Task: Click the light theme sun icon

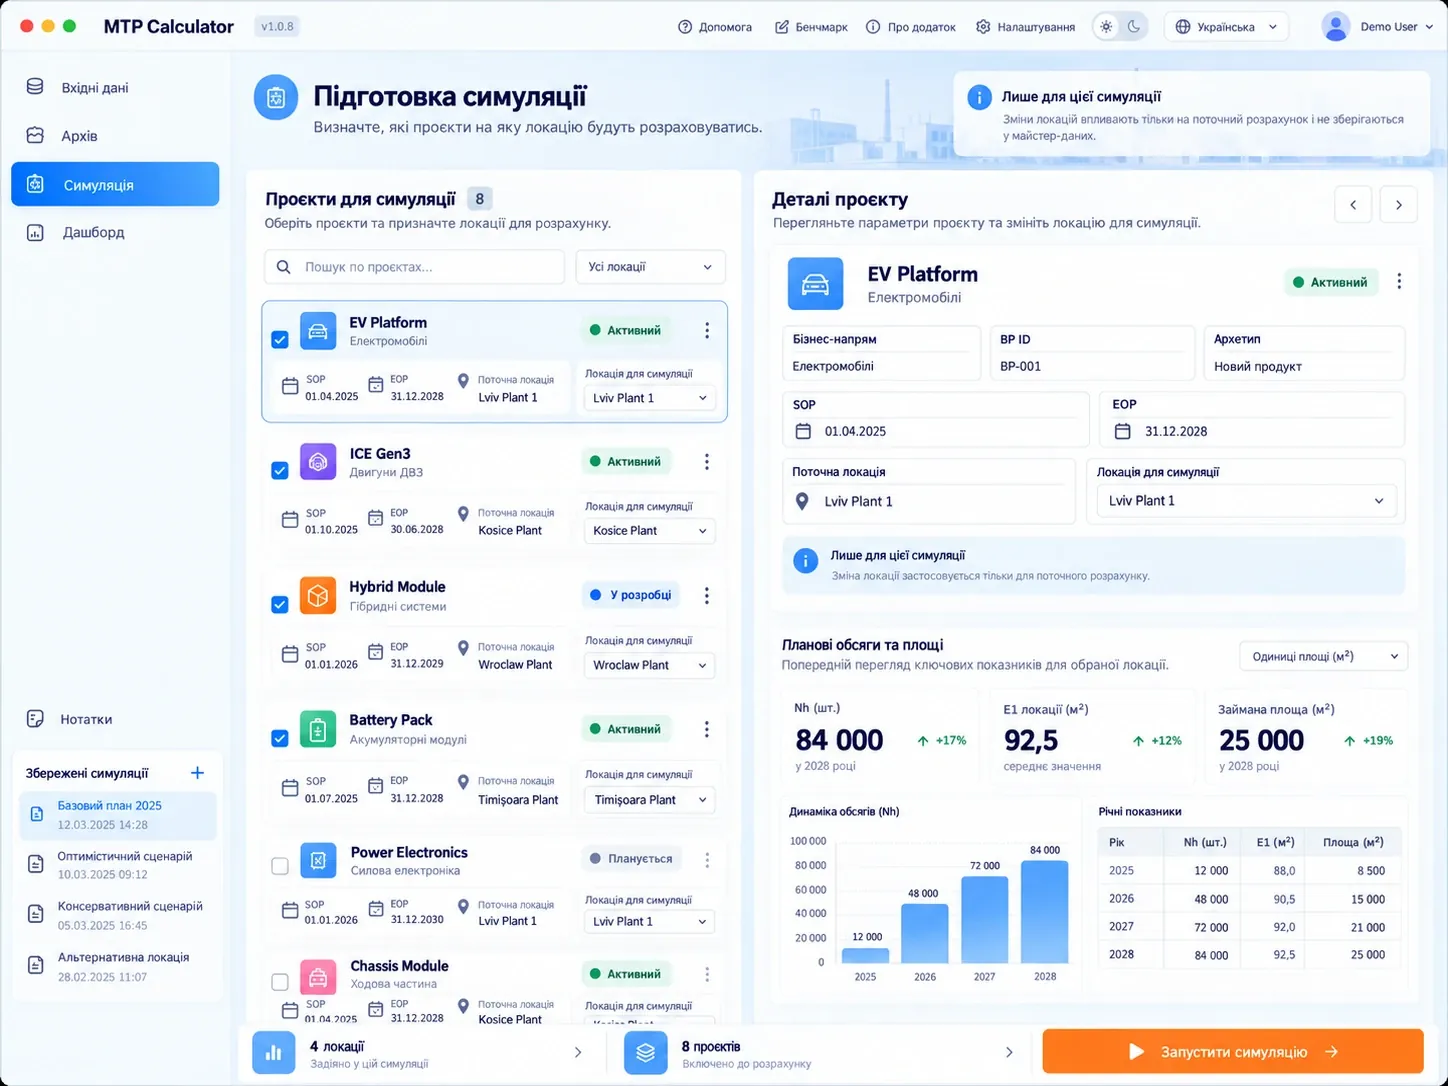Action: click(x=1106, y=27)
